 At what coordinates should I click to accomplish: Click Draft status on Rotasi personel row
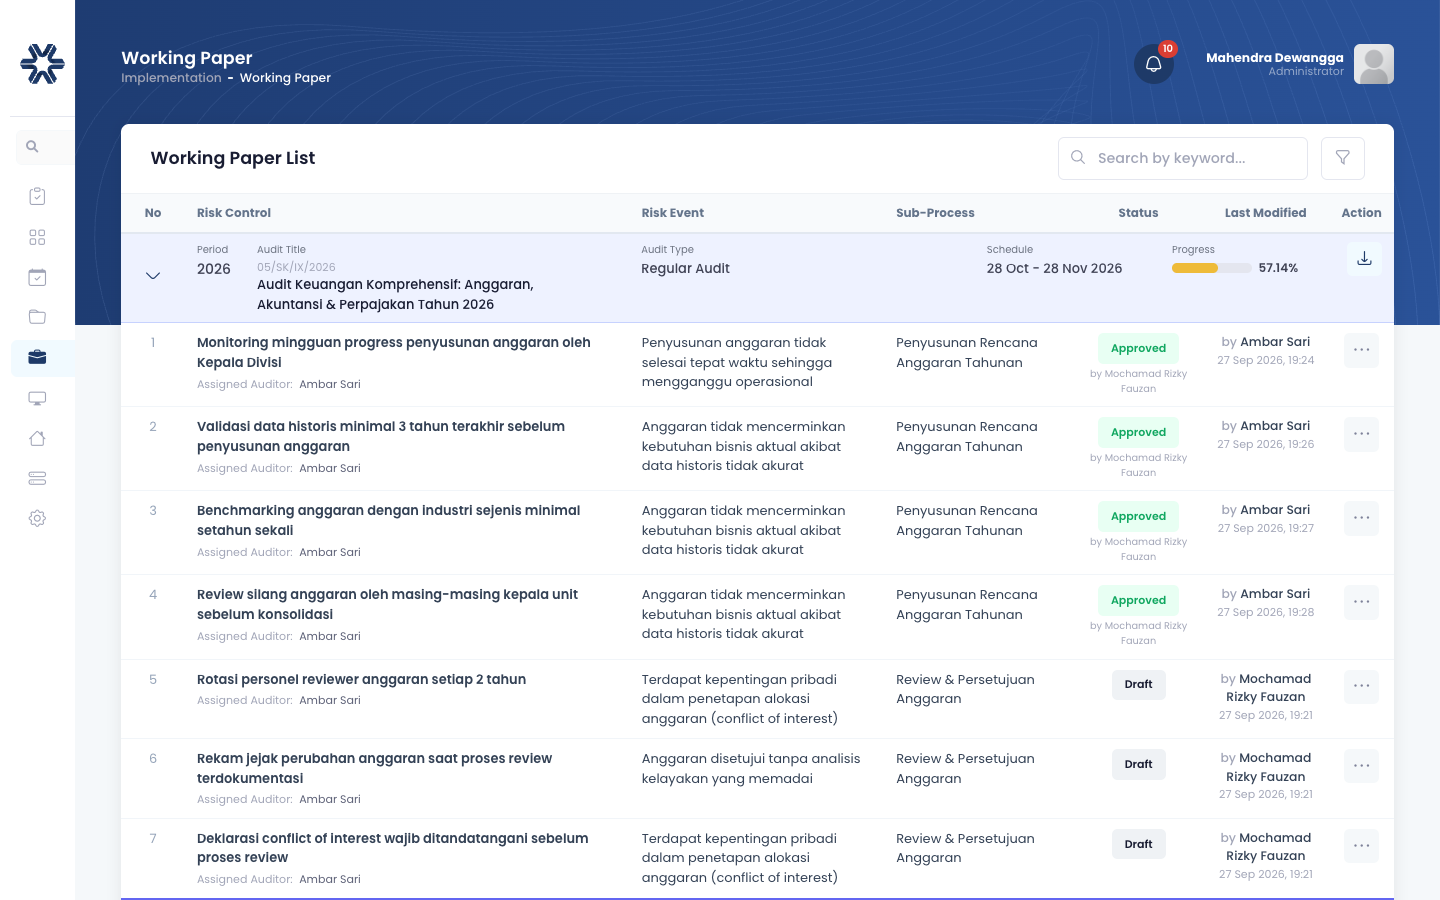[1138, 684]
